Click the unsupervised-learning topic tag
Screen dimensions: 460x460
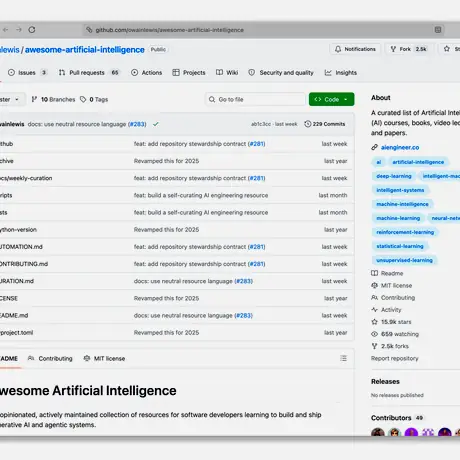[404, 260]
